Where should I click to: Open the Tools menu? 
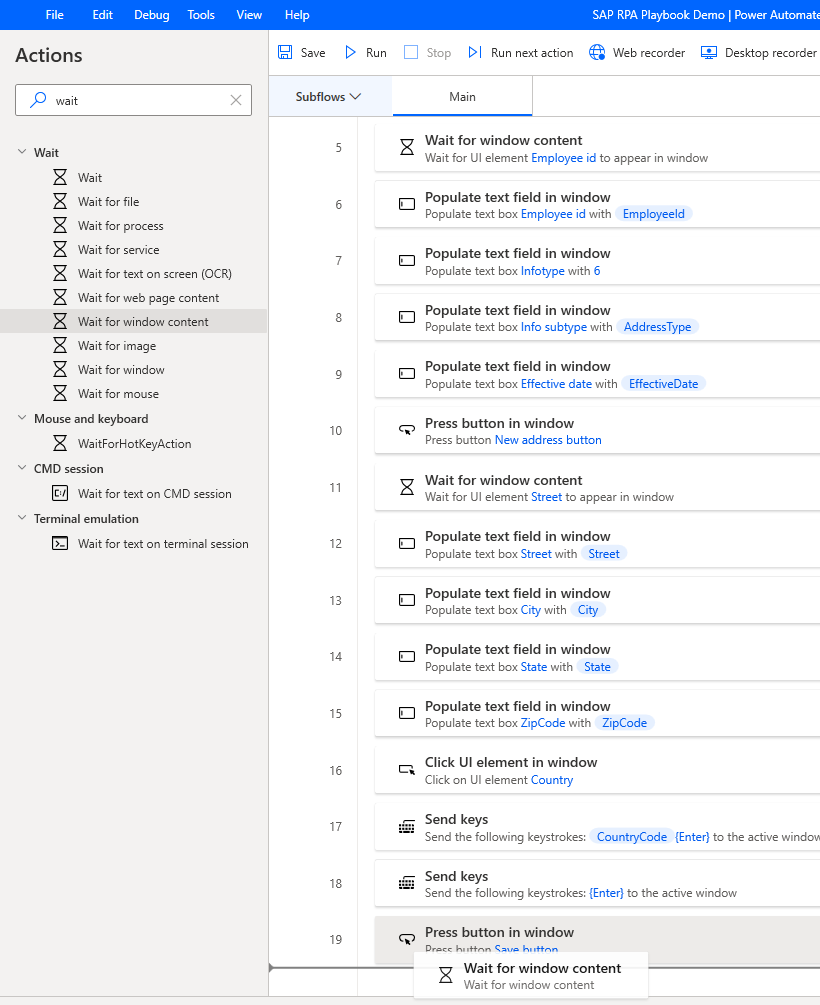point(201,15)
